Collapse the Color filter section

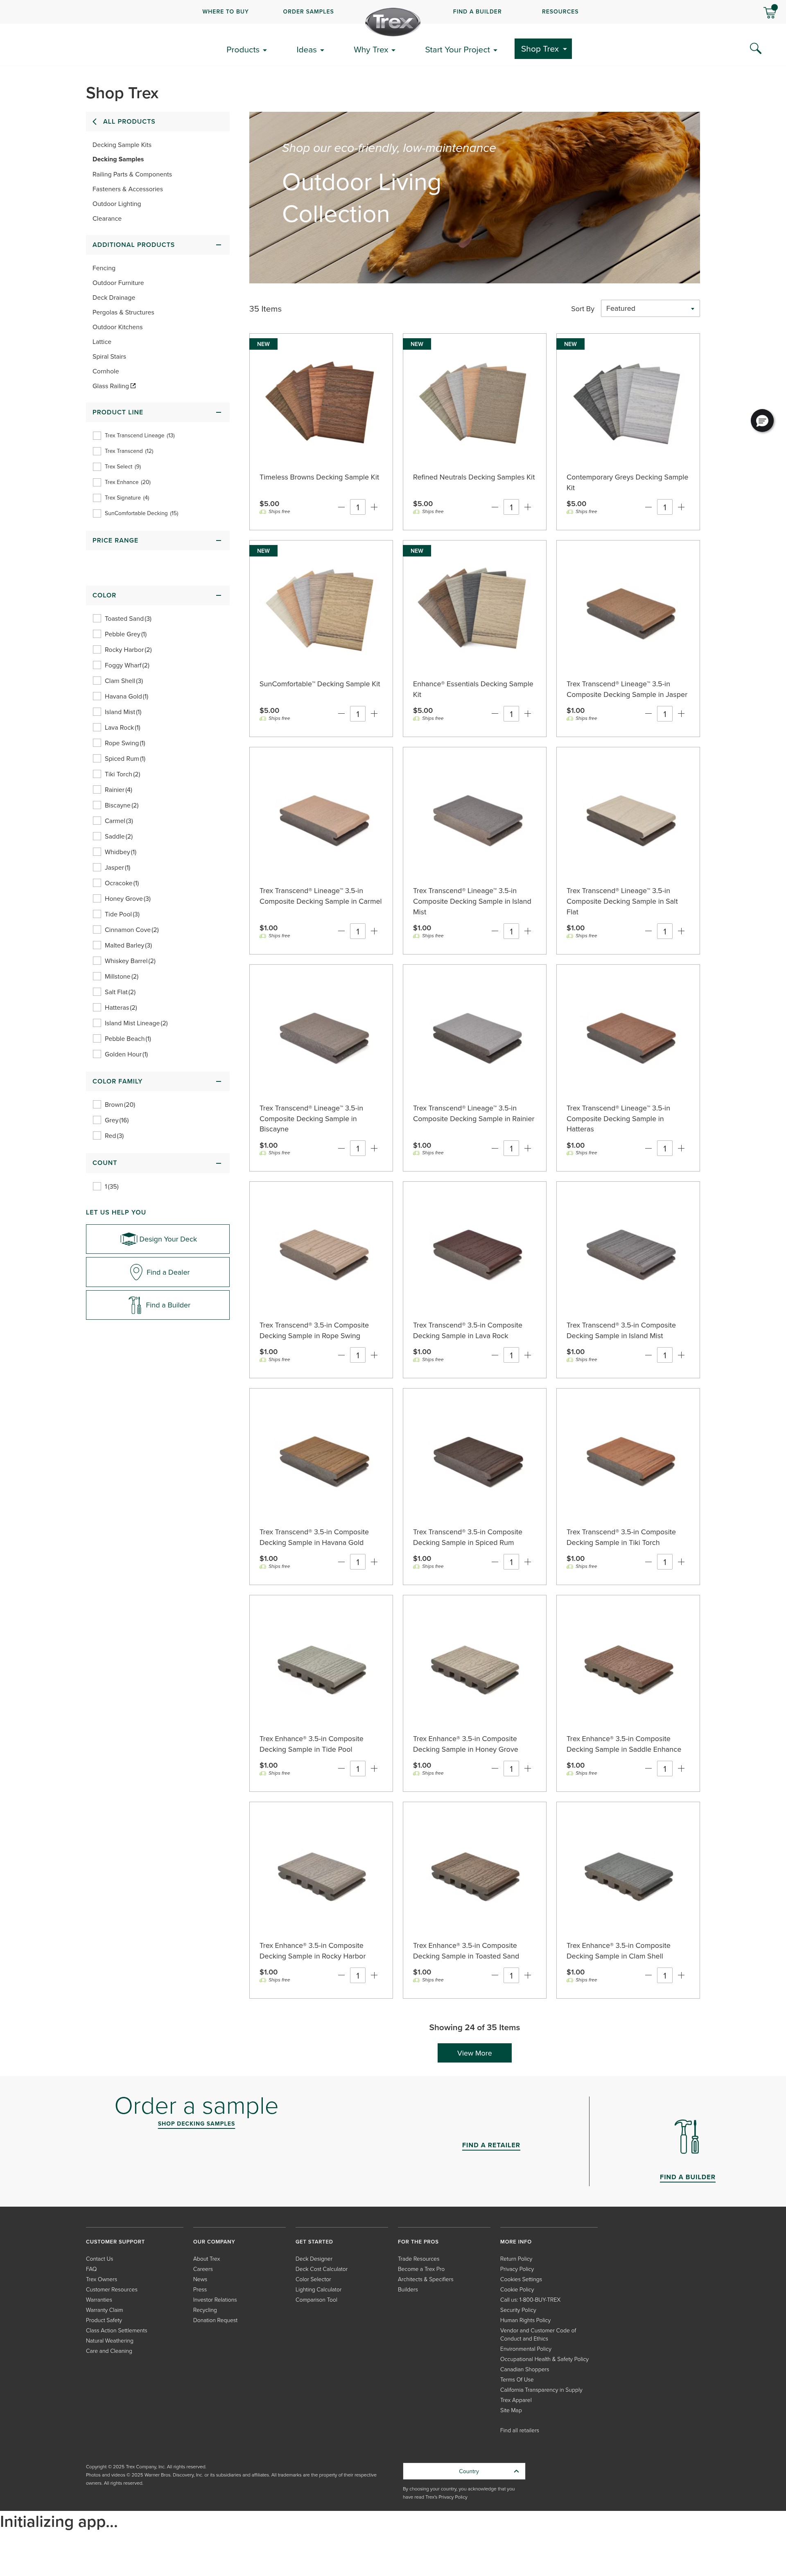pos(218,595)
